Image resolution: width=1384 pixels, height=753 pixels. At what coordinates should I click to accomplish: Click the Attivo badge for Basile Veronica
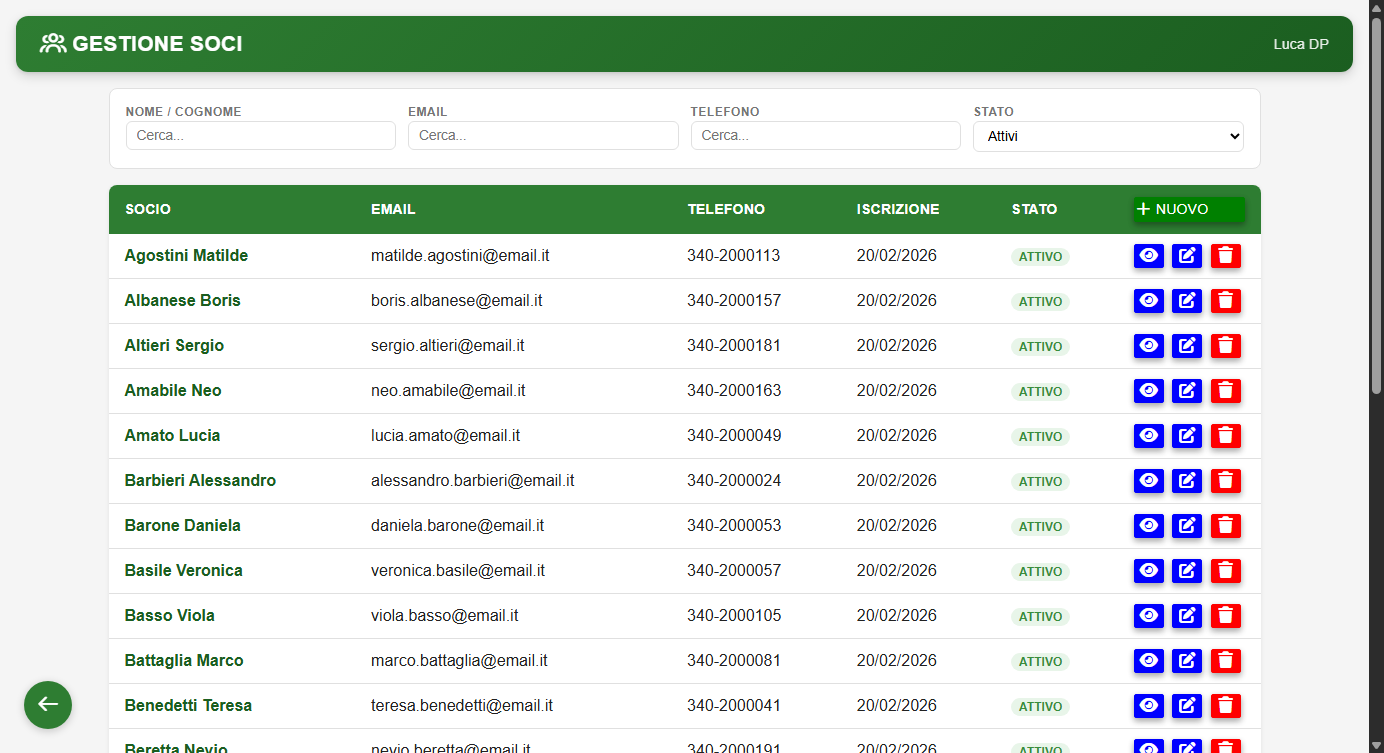(1040, 572)
